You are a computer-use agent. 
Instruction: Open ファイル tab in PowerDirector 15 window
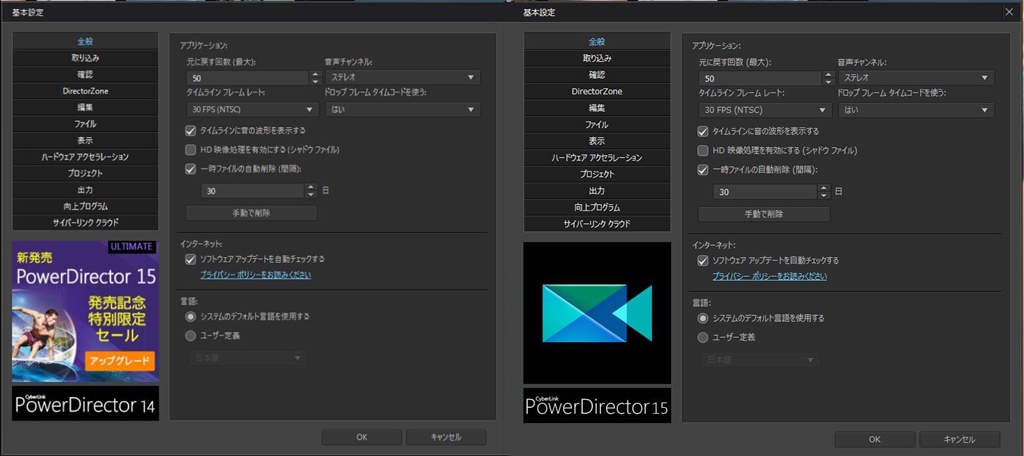(597, 124)
